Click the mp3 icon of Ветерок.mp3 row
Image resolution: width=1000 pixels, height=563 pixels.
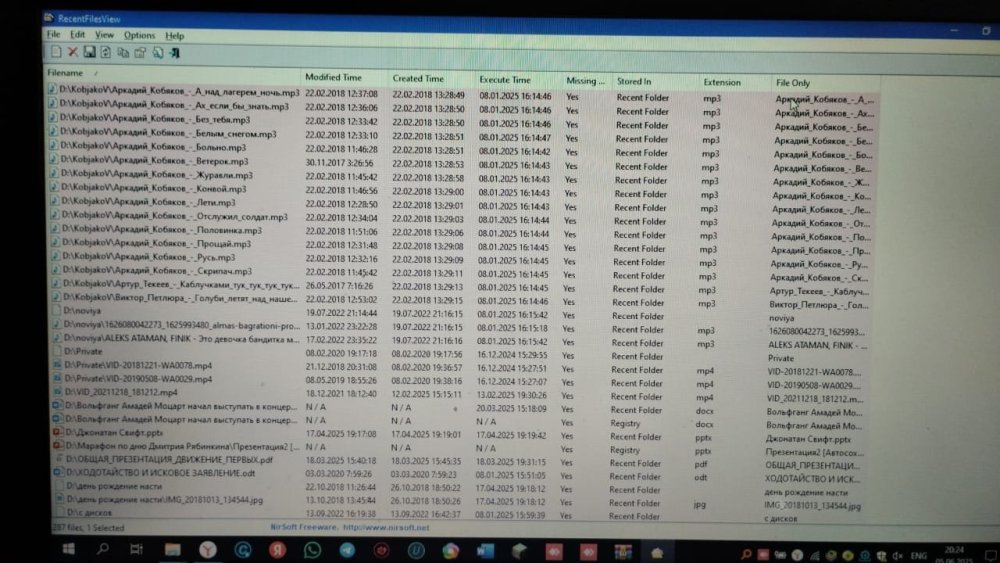point(54,161)
